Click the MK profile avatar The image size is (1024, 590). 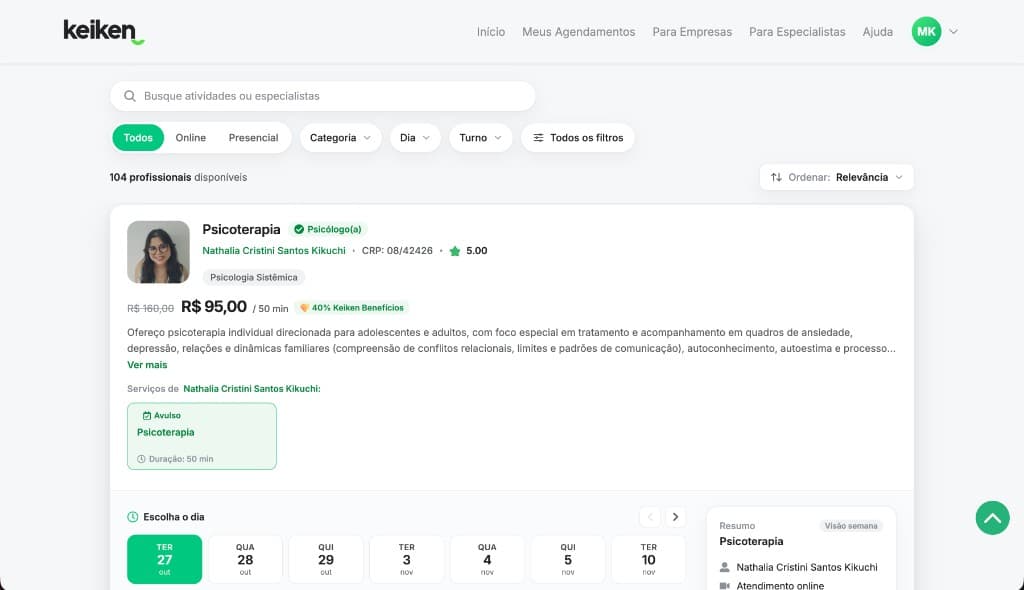926,31
